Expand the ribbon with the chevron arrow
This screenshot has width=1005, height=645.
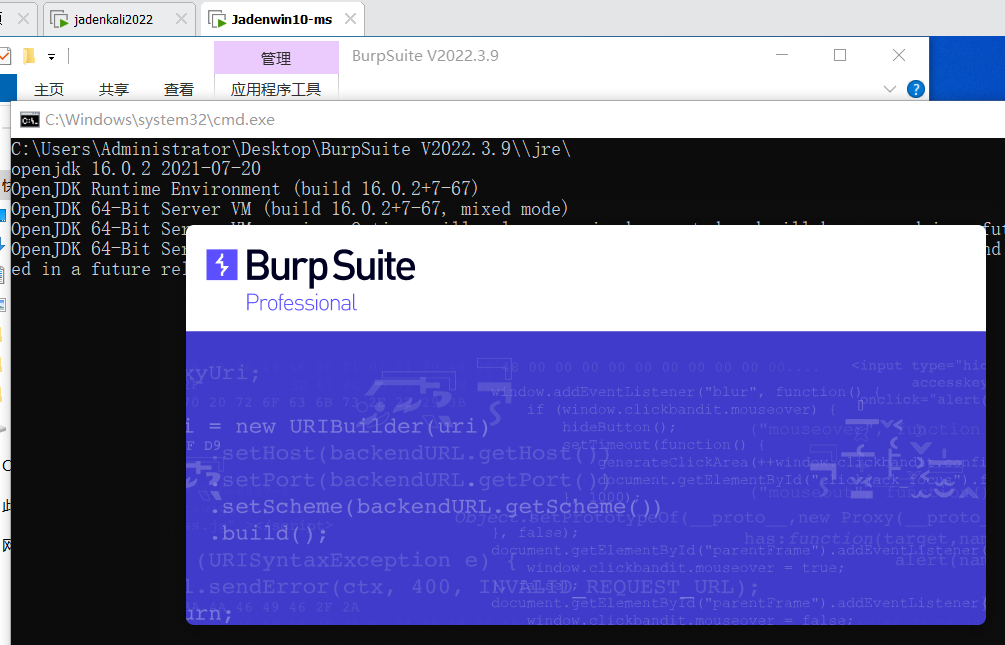coord(890,89)
